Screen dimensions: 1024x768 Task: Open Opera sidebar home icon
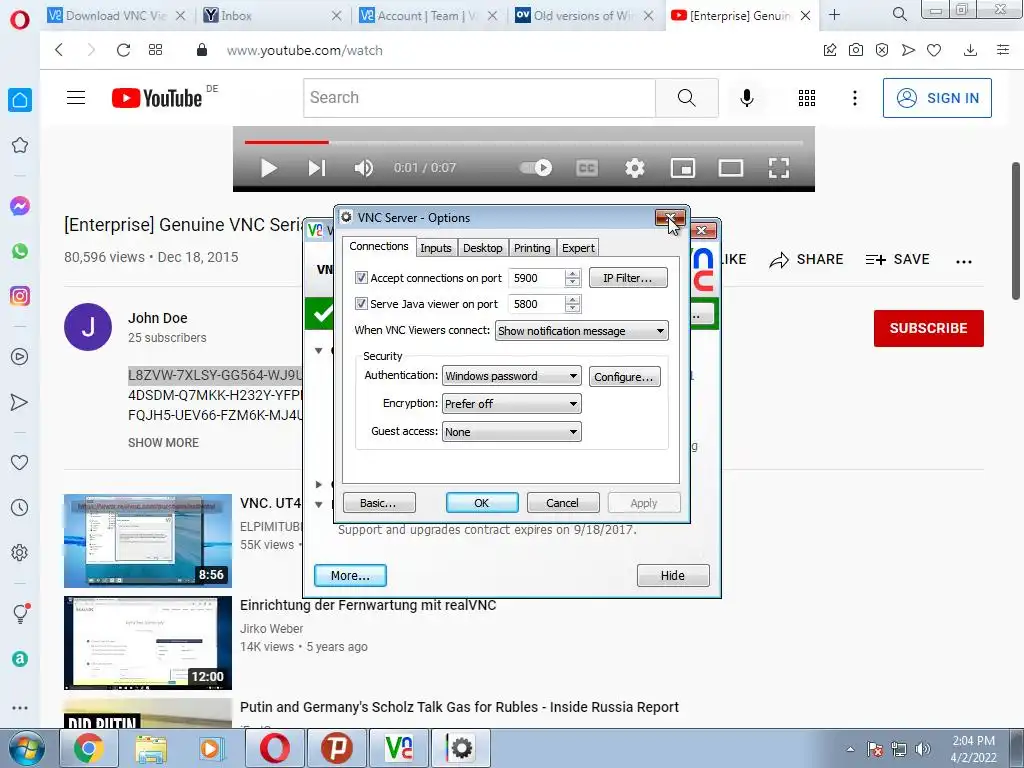pyautogui.click(x=20, y=100)
